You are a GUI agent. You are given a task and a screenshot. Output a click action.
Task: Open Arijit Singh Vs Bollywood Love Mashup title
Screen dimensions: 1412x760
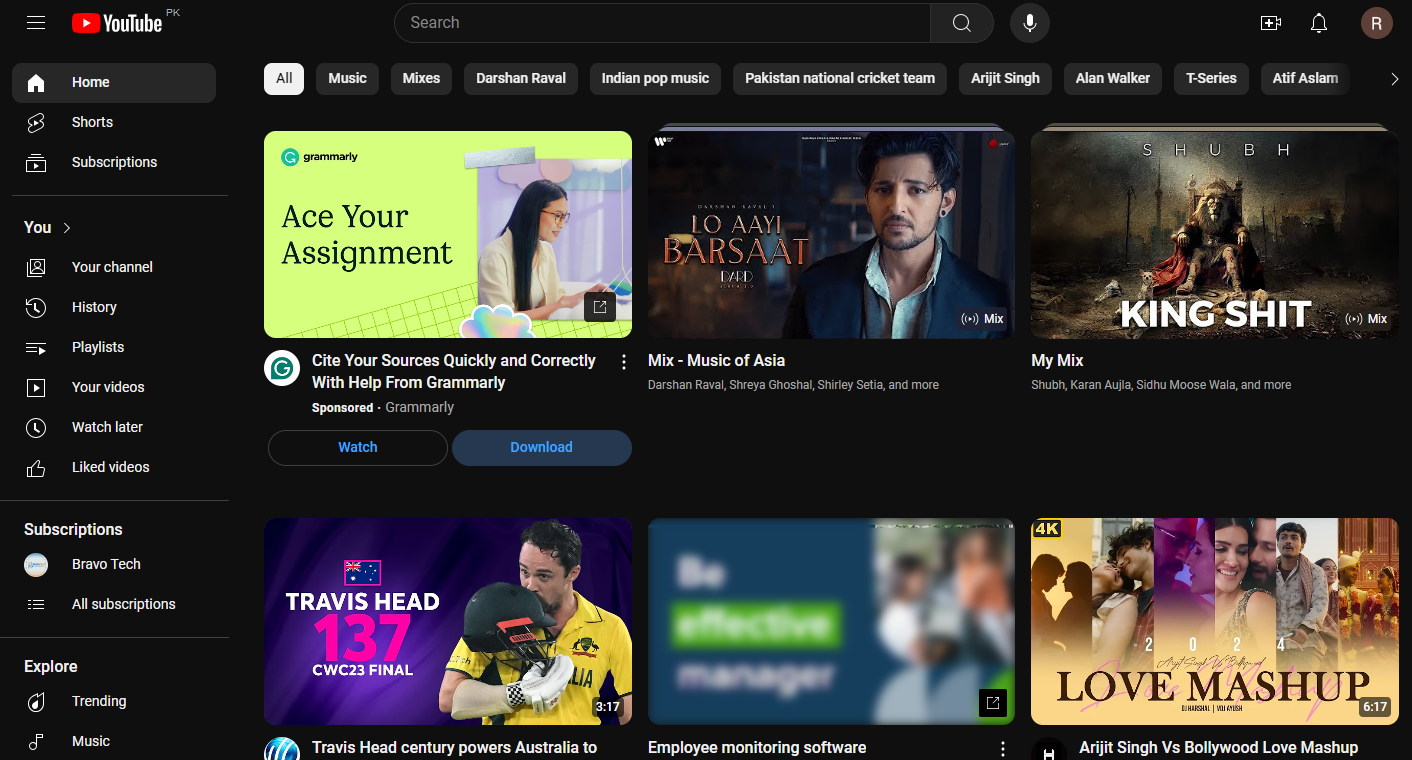pos(1218,748)
